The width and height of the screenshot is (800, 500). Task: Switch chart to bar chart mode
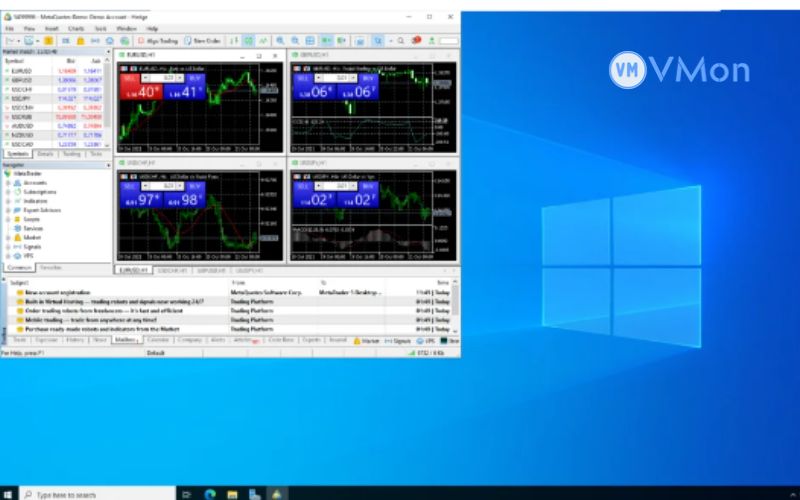point(234,41)
